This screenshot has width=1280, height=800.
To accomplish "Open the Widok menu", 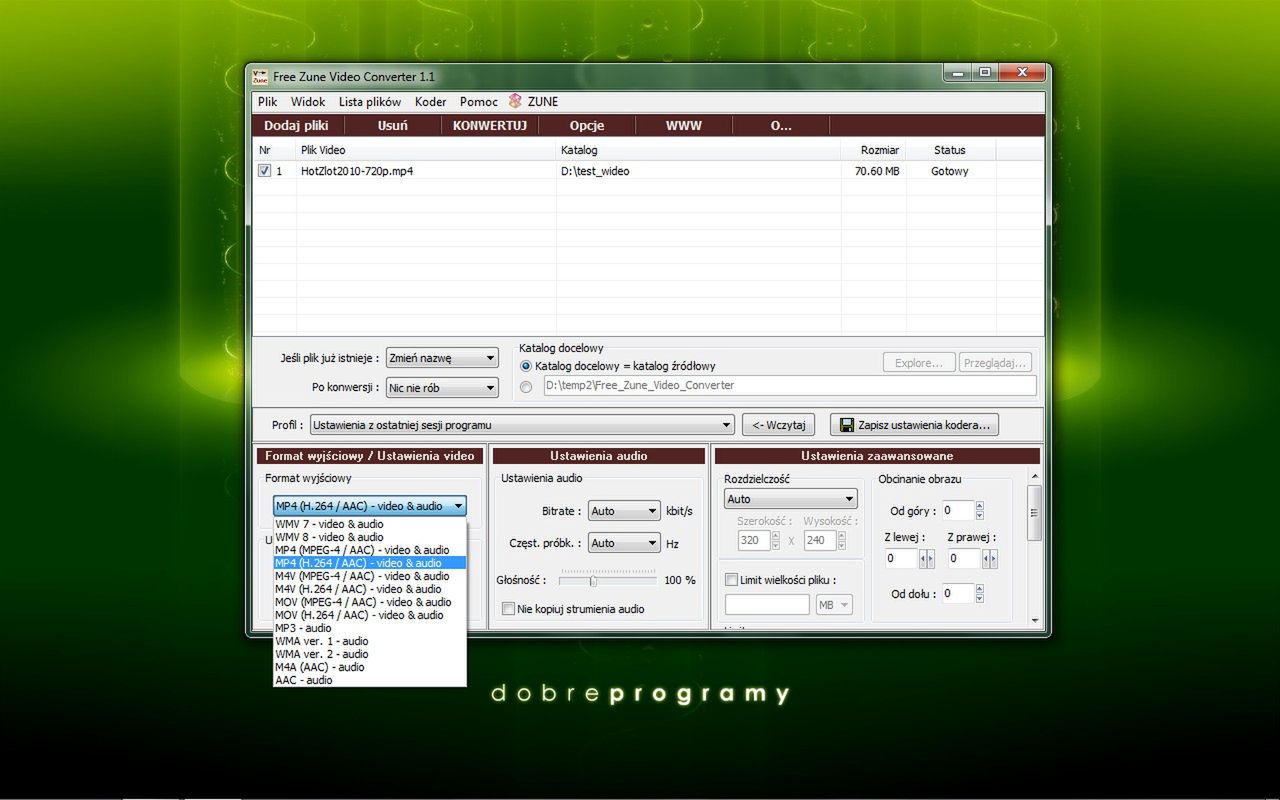I will [308, 102].
